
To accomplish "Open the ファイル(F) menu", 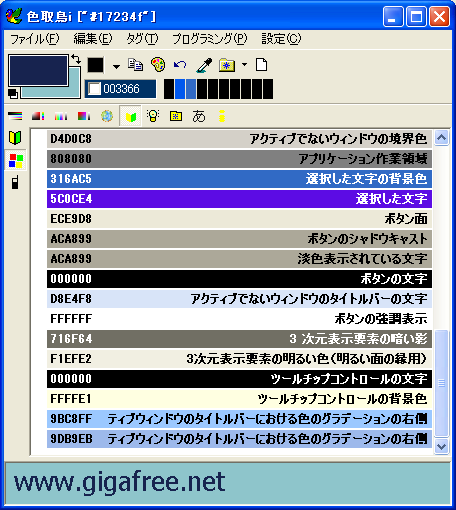I will coord(35,39).
